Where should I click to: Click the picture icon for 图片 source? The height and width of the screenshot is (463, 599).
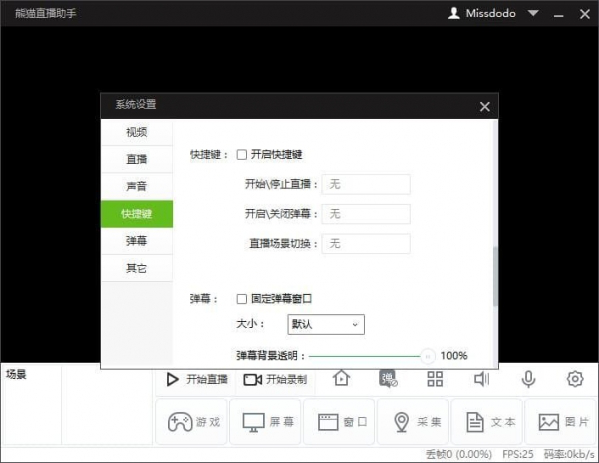pos(549,422)
